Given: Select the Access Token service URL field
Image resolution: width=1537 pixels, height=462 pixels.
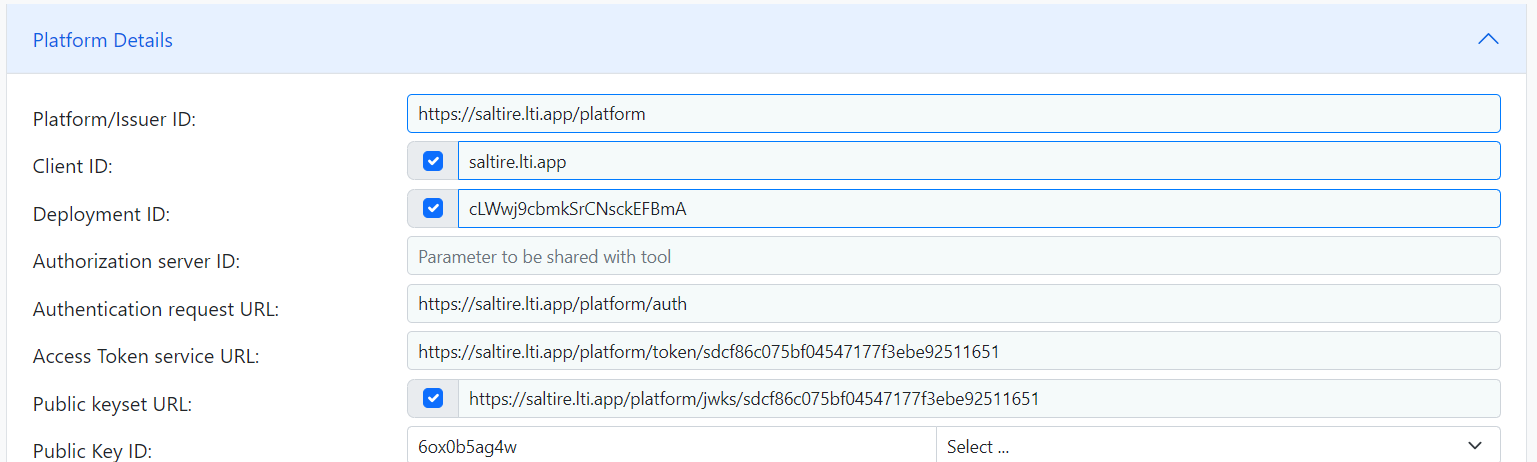Looking at the screenshot, I should pos(953,351).
